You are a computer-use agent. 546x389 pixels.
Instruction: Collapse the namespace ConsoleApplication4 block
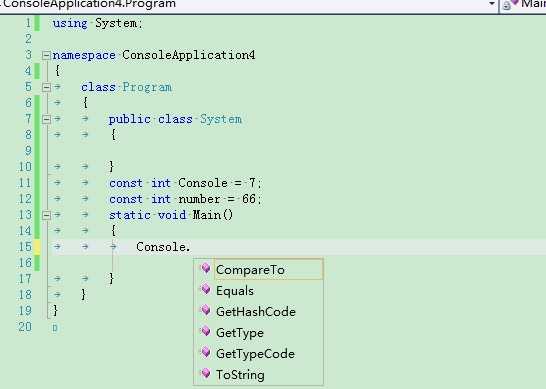[46, 55]
